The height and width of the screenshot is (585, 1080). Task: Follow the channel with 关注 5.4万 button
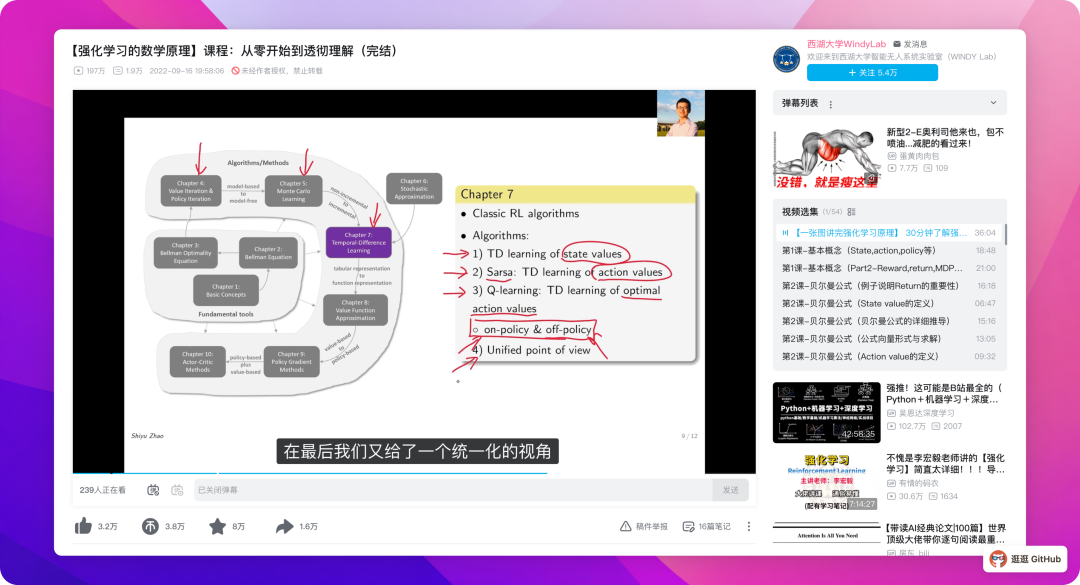872,72
